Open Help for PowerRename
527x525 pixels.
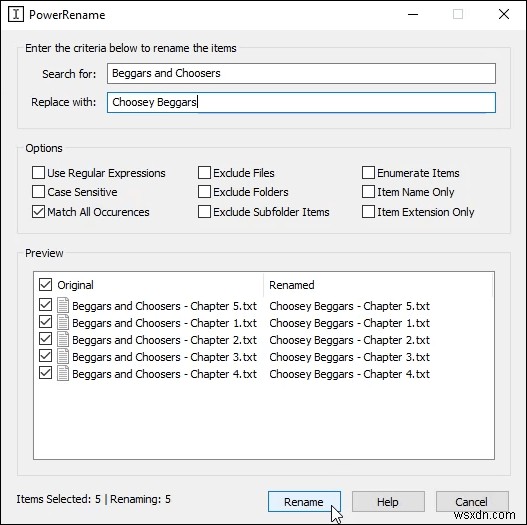tap(388, 501)
